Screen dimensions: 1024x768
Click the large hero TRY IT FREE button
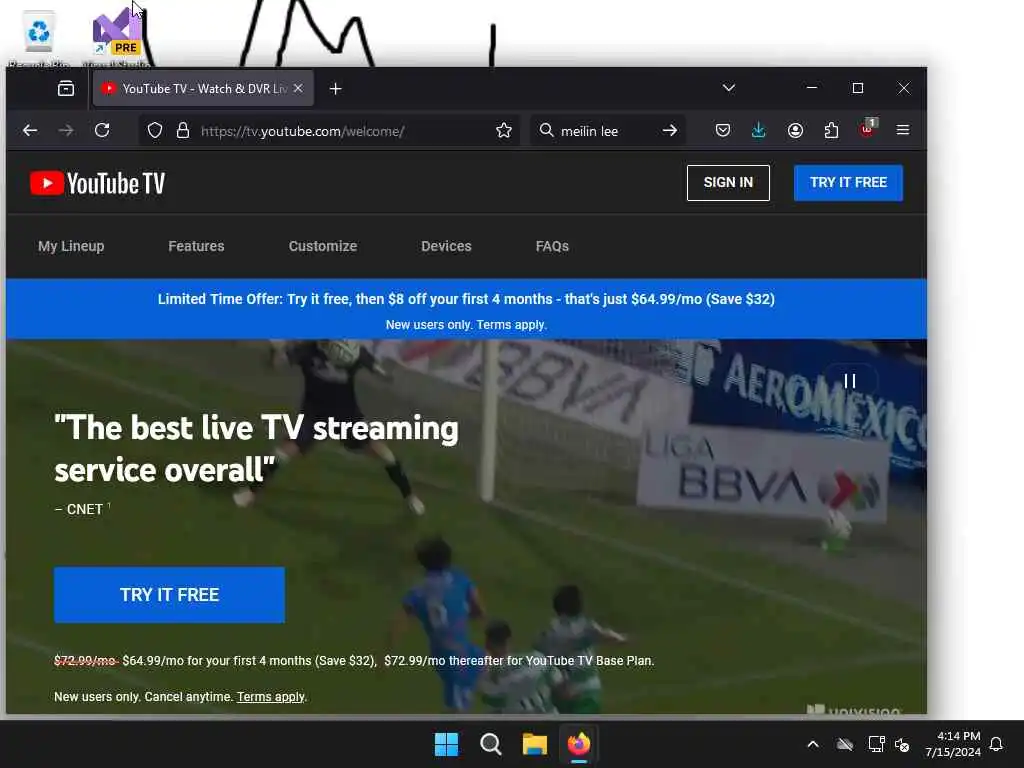point(169,595)
